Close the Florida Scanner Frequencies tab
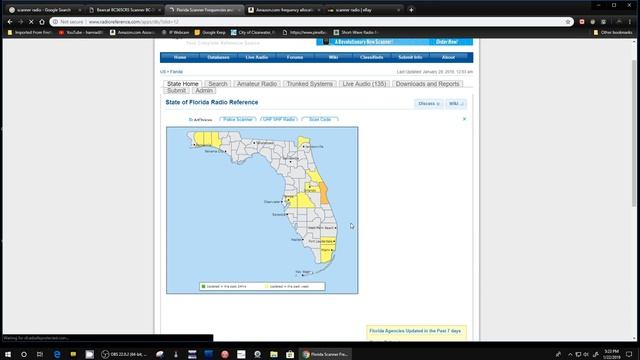Viewport: 640px width, 360px height. (239, 10)
